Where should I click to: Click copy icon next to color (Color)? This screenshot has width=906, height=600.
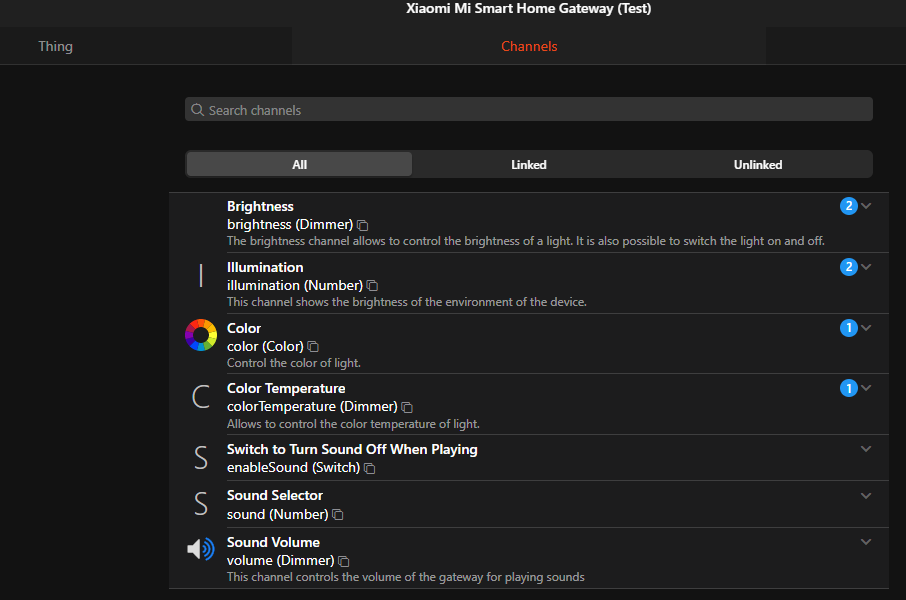coord(313,347)
